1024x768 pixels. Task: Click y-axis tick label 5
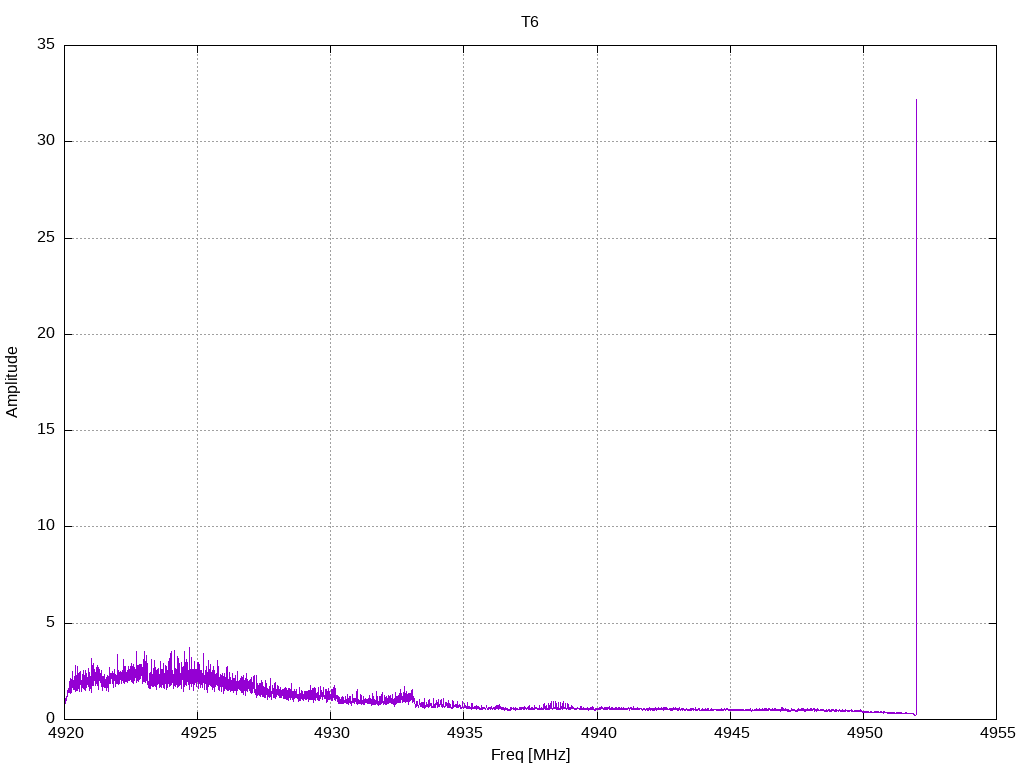point(51,622)
